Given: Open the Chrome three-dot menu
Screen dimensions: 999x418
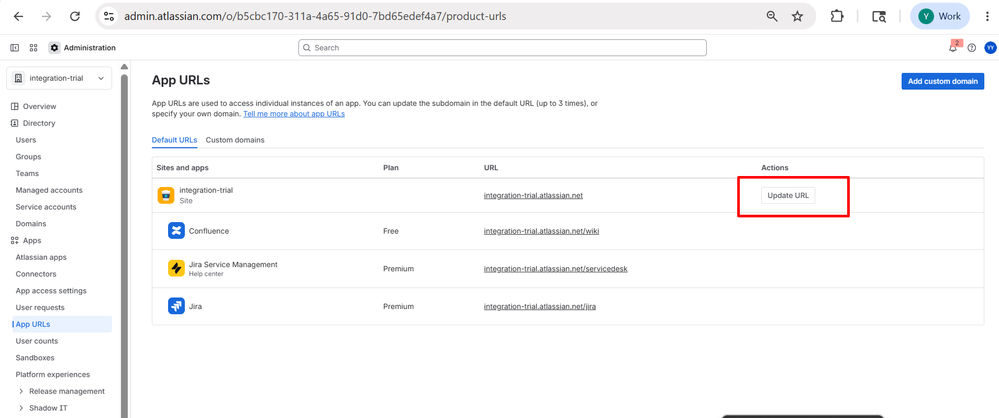Looking at the screenshot, I should pyautogui.click(x=986, y=17).
